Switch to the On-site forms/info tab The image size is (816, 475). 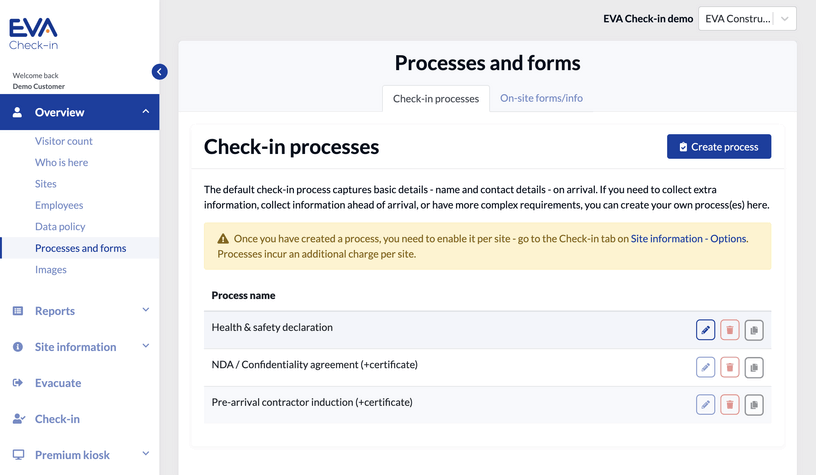tap(541, 98)
